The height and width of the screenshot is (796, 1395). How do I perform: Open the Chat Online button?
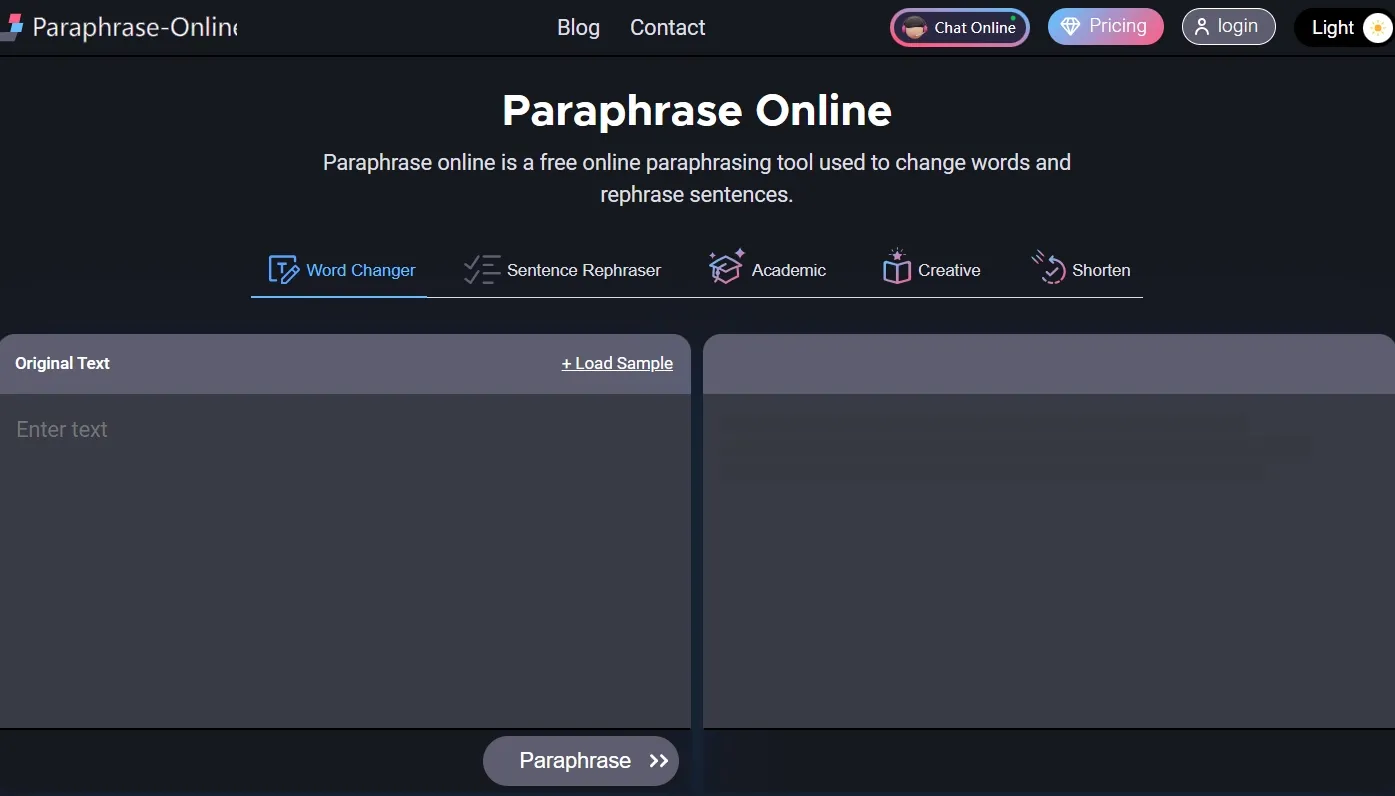pyautogui.click(x=960, y=28)
